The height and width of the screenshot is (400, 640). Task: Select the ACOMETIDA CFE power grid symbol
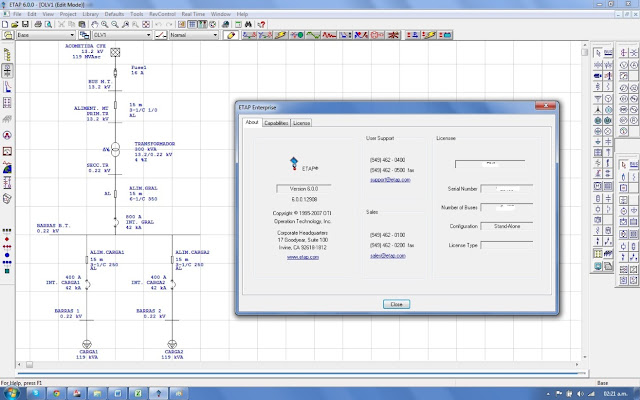pyautogui.click(x=116, y=52)
